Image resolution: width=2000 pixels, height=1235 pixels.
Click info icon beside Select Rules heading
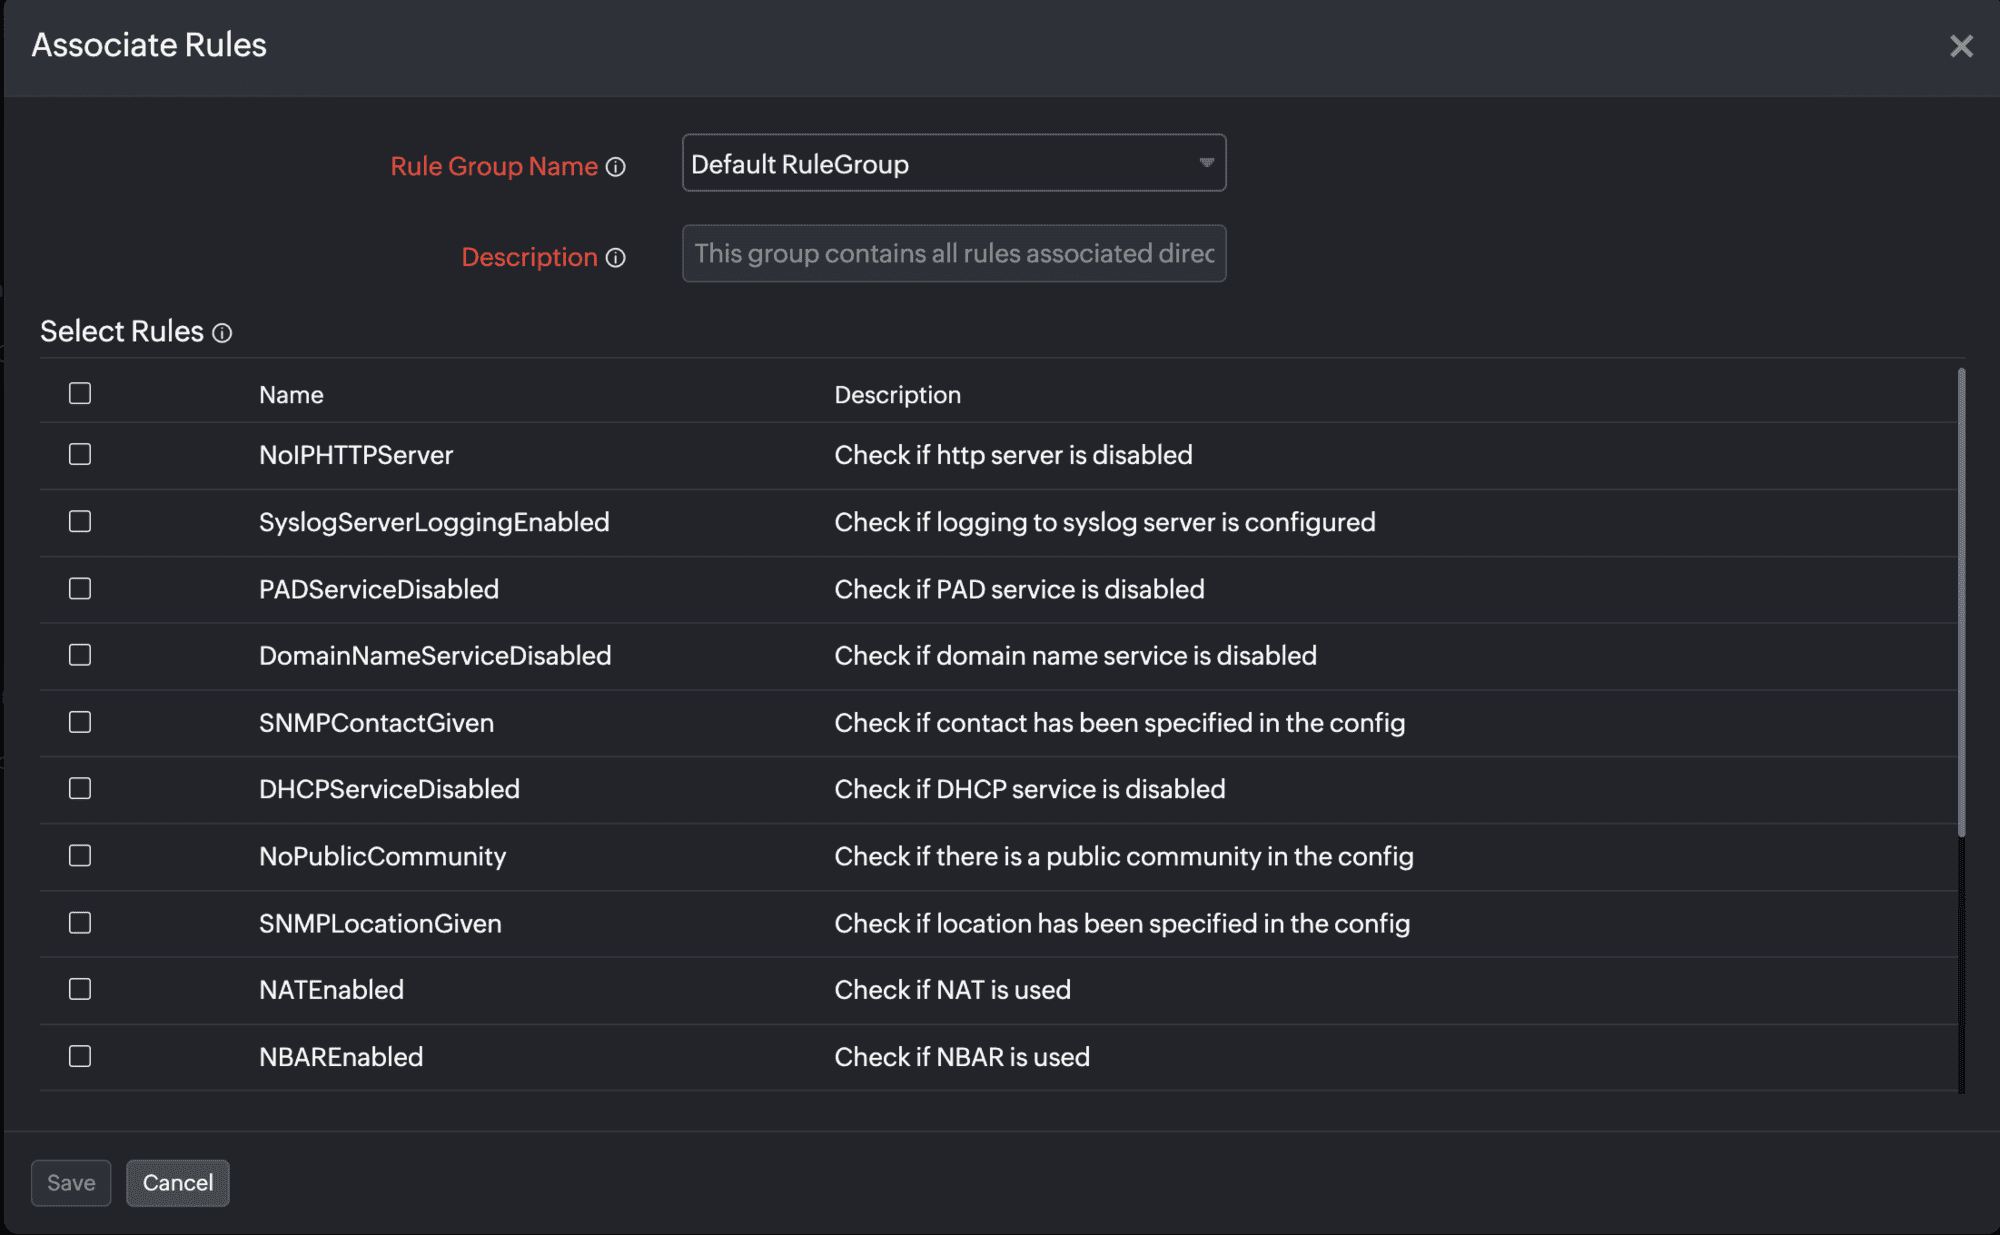222,333
